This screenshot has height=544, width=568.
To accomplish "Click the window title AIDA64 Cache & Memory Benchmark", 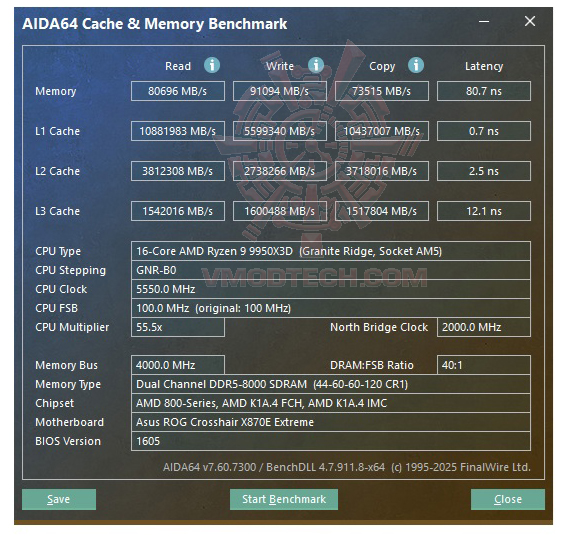I will tap(155, 24).
